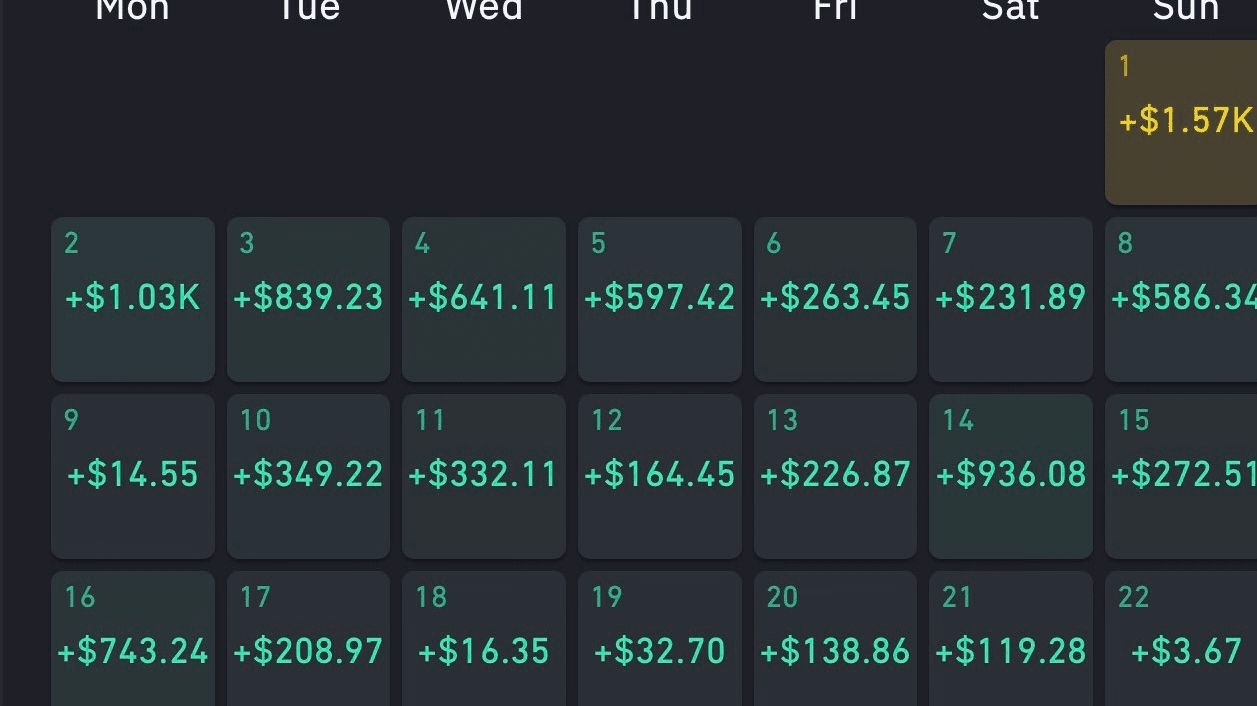Open day 17 entry +$208.97
The width and height of the screenshot is (1257, 706).
coord(308,638)
